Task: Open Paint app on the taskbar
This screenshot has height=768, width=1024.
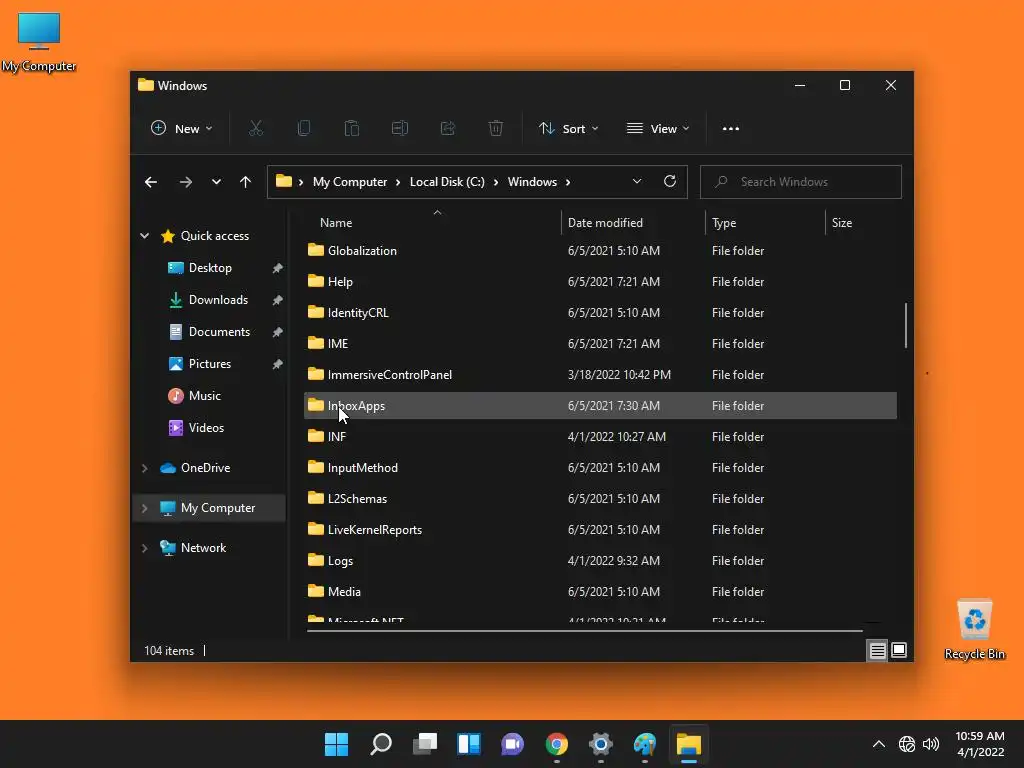Action: click(645, 744)
